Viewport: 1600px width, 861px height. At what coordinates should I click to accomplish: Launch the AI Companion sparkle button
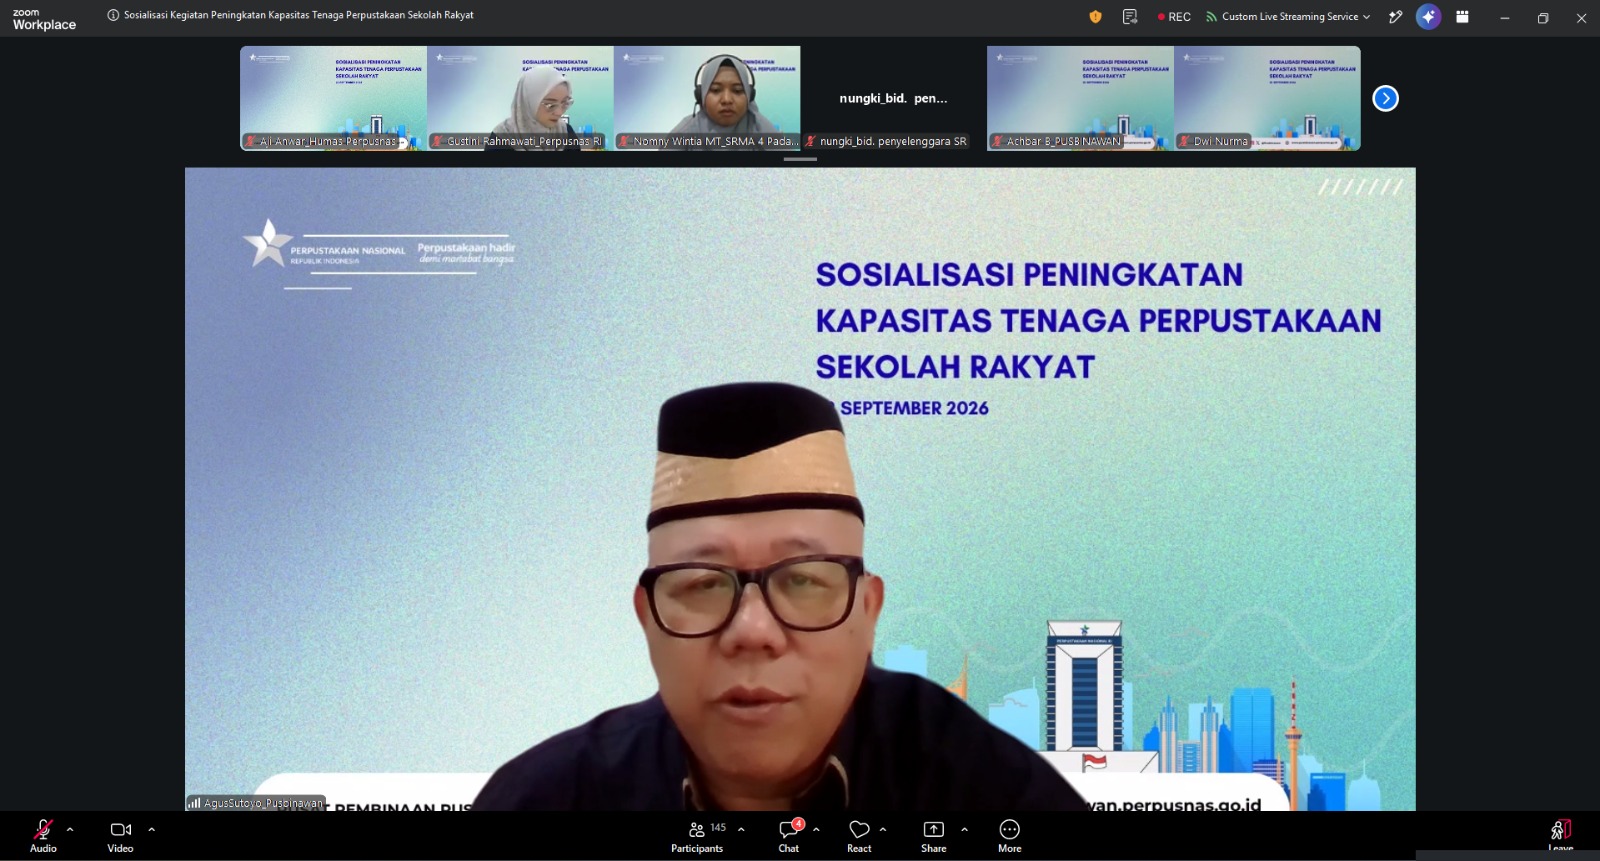[x=1428, y=17]
